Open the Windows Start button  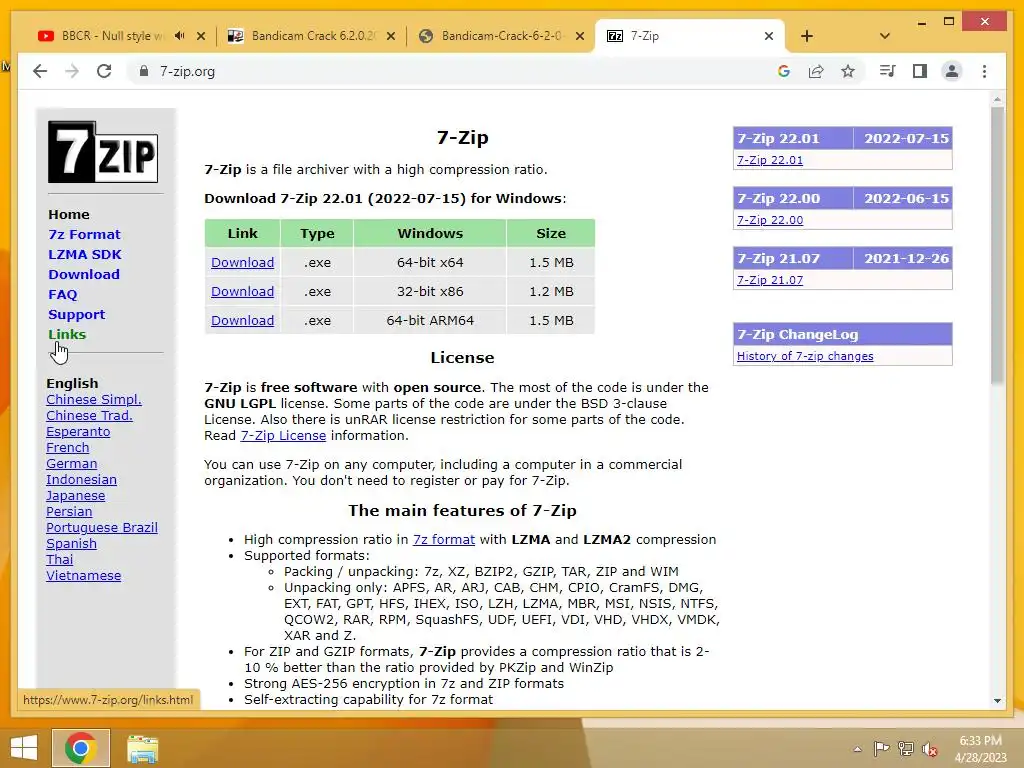(x=24, y=748)
